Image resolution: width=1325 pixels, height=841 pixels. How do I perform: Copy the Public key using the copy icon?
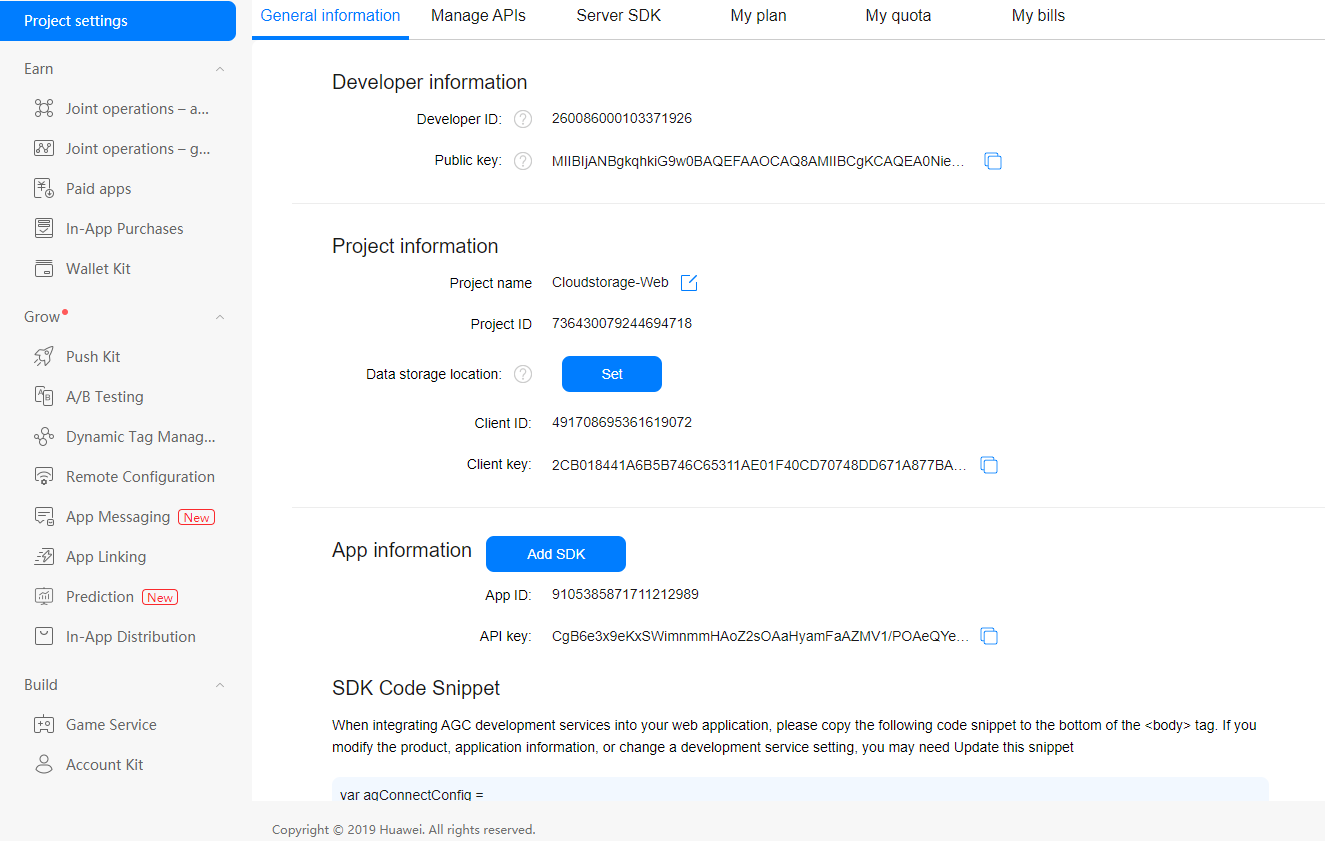pyautogui.click(x=992, y=160)
